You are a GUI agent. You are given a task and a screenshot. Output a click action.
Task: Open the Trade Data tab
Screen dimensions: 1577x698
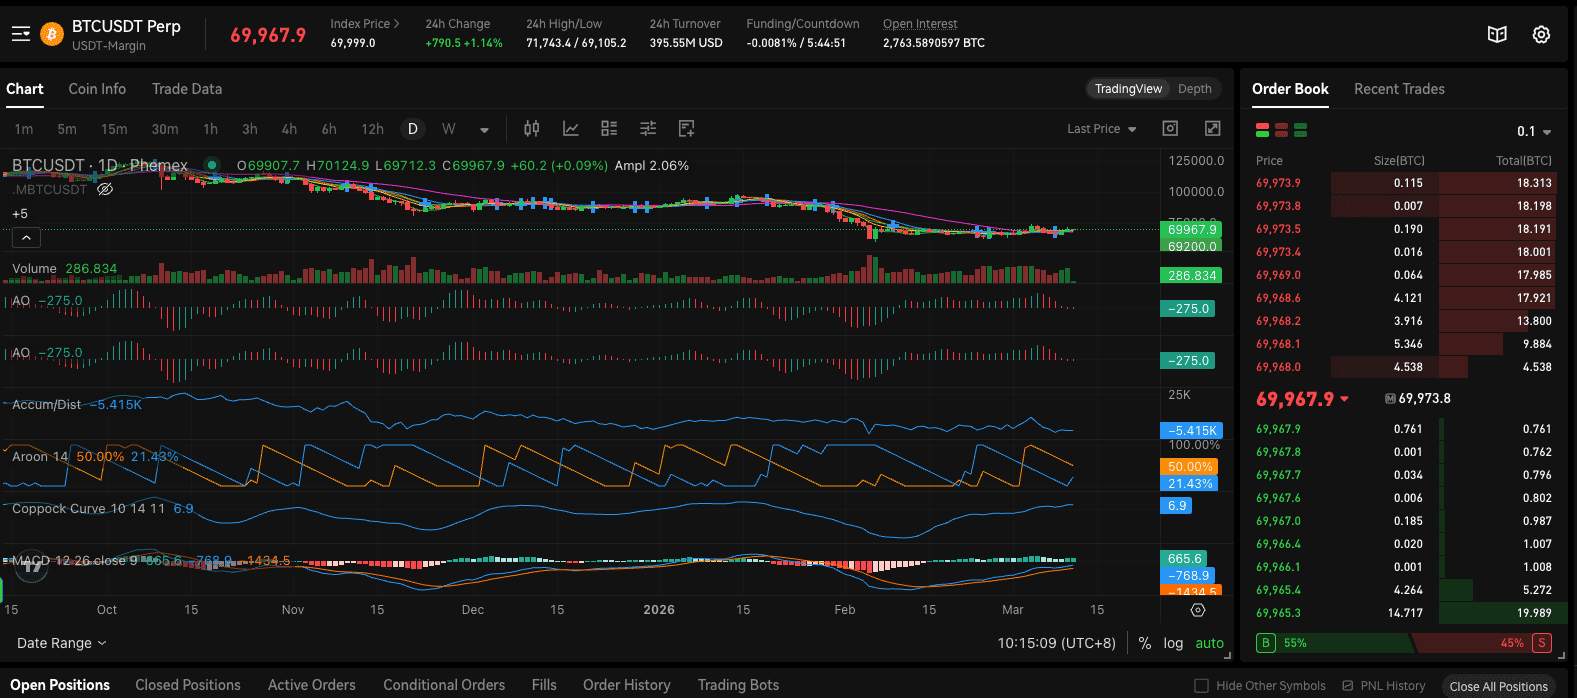pos(187,89)
